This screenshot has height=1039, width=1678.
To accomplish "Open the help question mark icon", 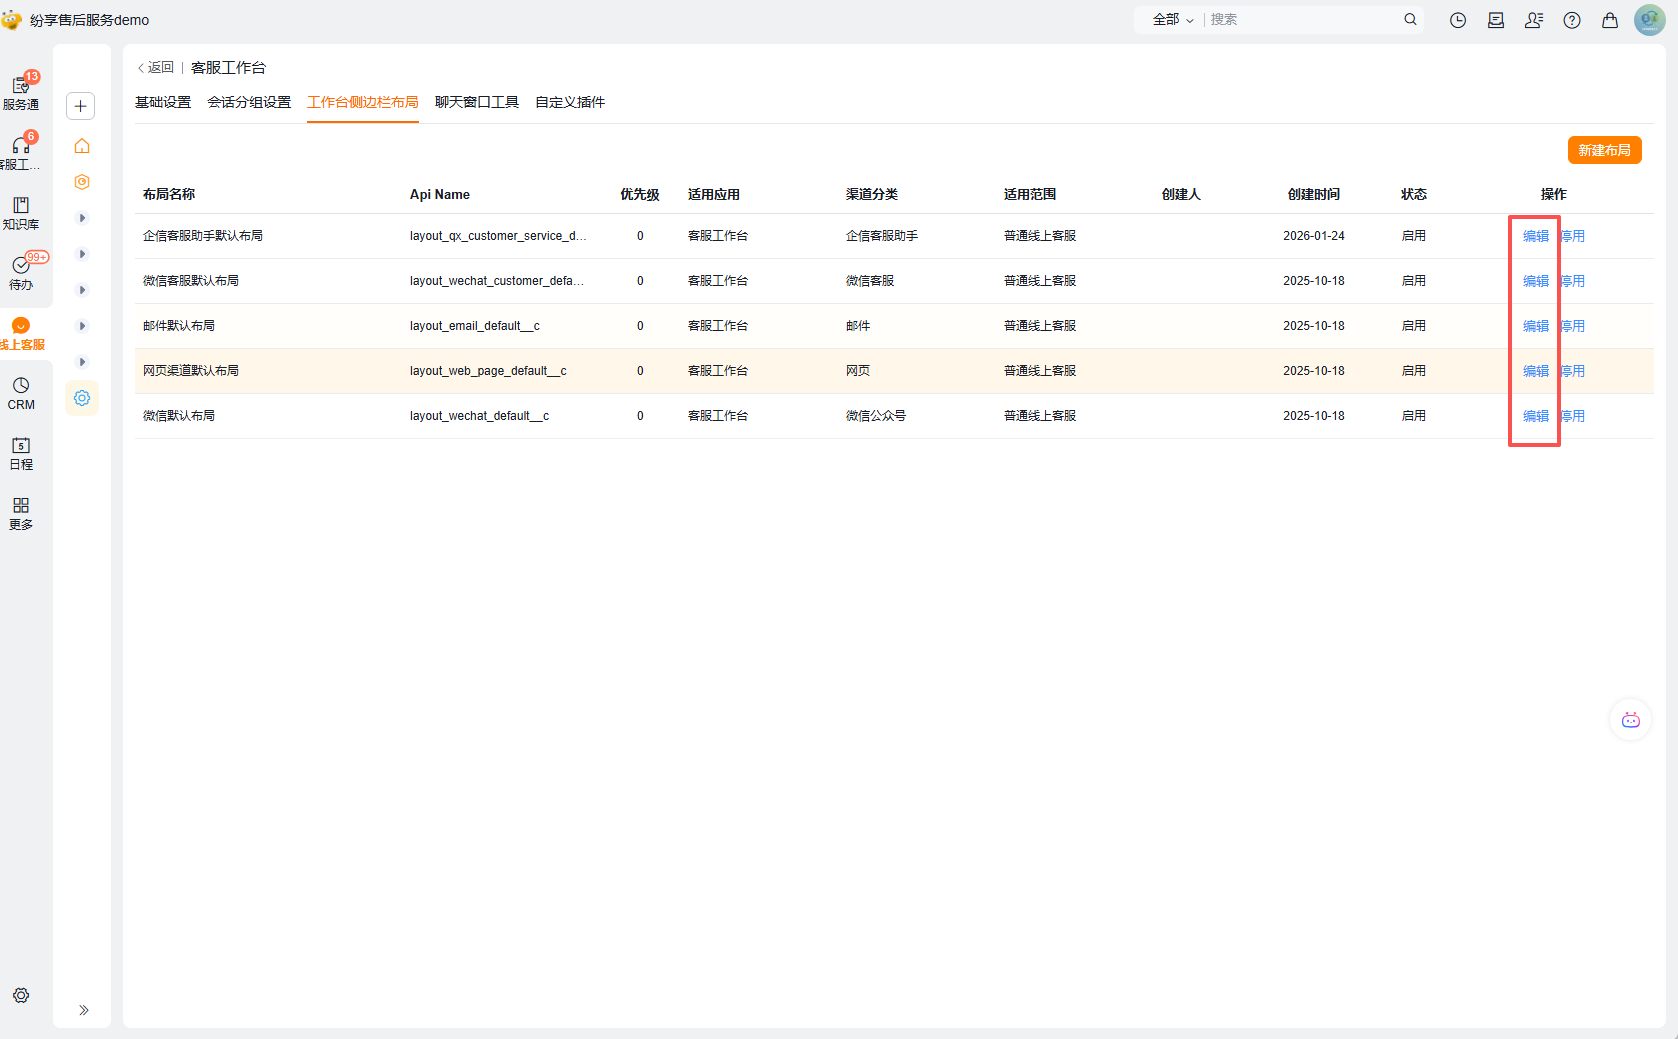I will click(x=1572, y=20).
